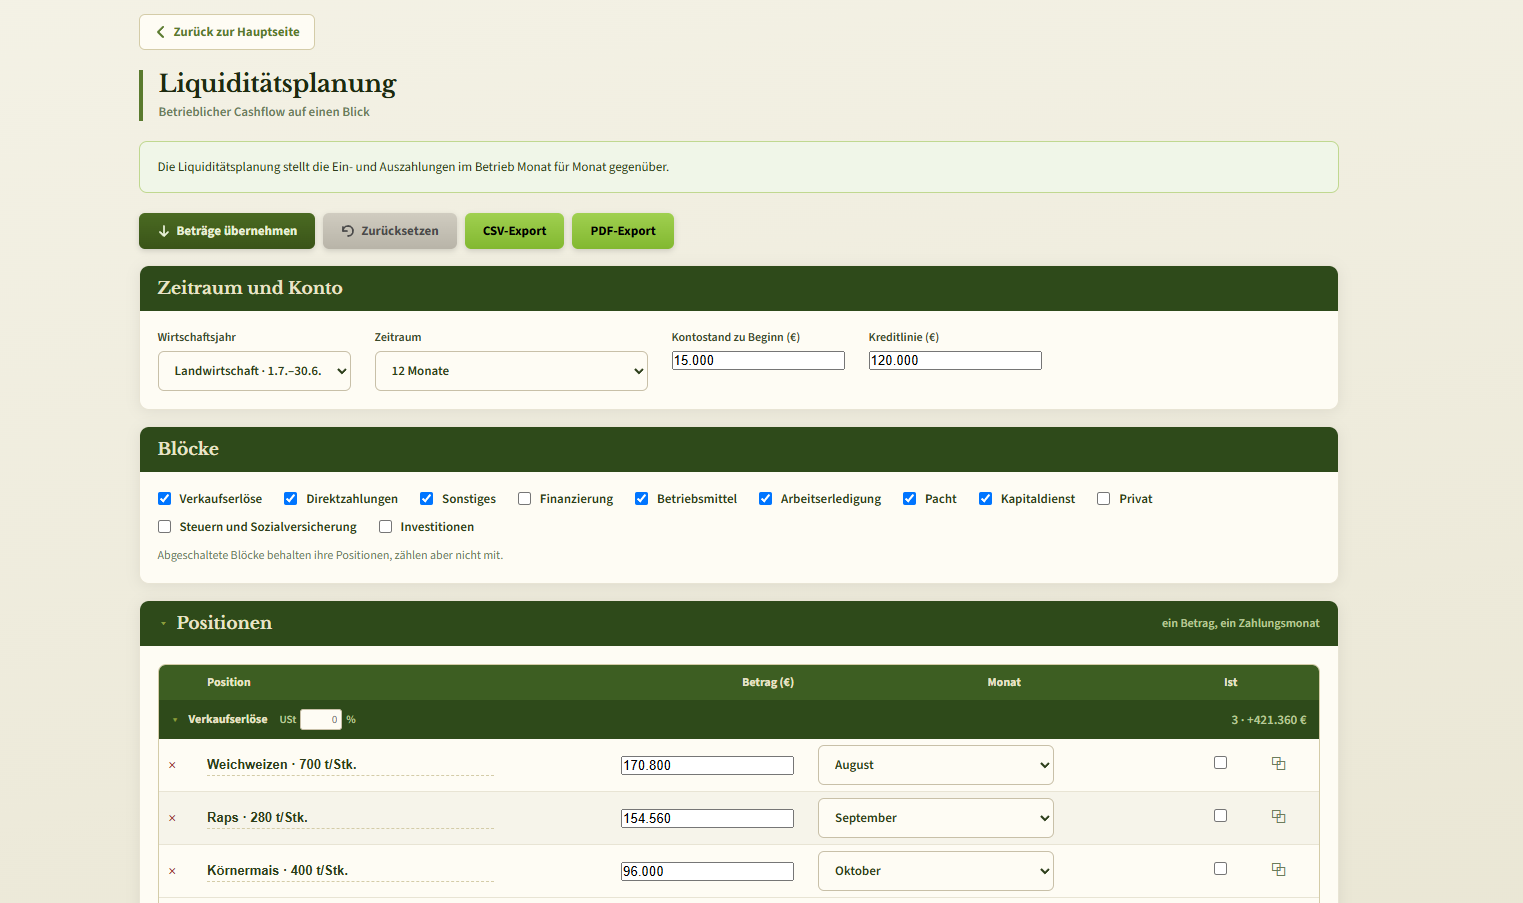
Task: Open the Wirtschaftsjahr dropdown
Action: pos(254,371)
